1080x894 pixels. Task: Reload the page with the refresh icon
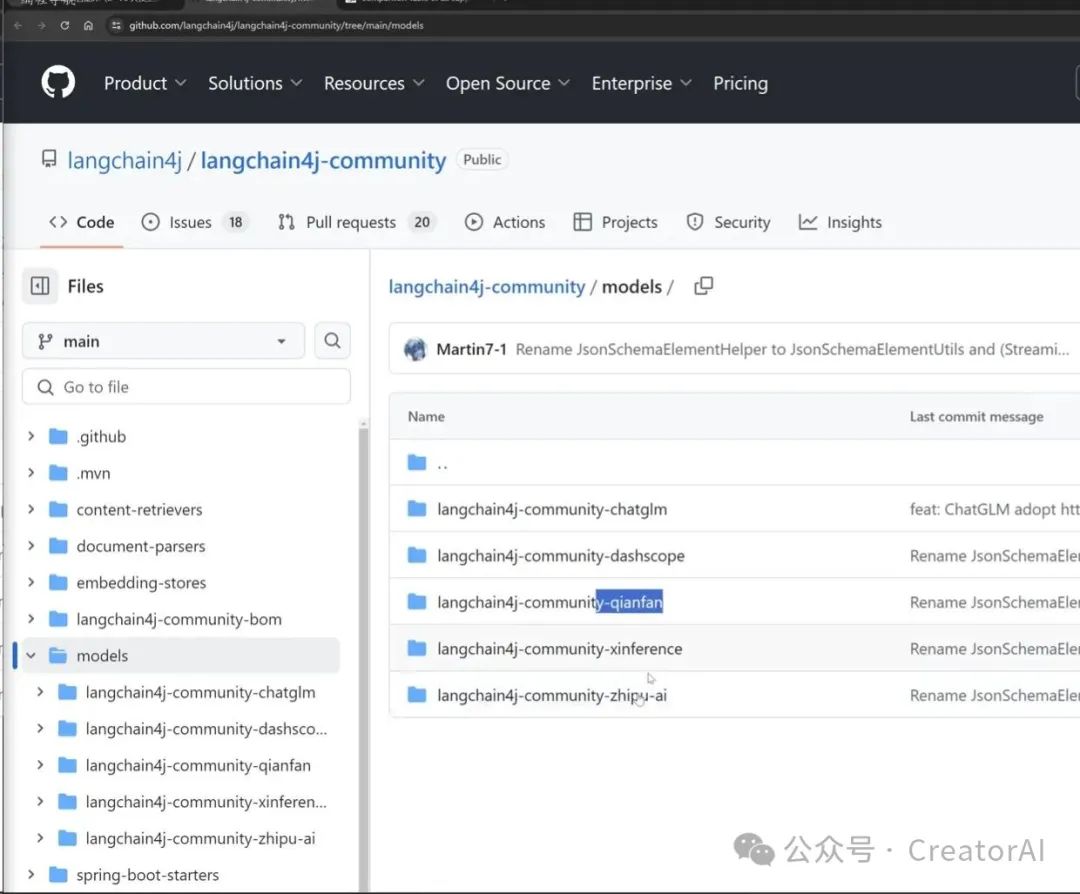(65, 25)
